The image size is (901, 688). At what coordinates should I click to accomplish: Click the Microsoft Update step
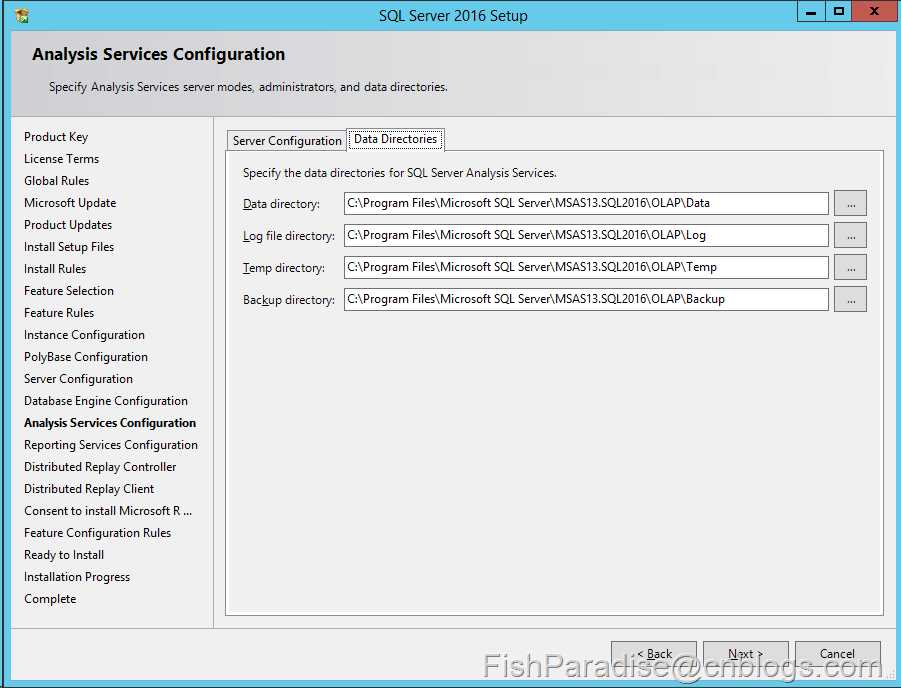click(x=70, y=203)
